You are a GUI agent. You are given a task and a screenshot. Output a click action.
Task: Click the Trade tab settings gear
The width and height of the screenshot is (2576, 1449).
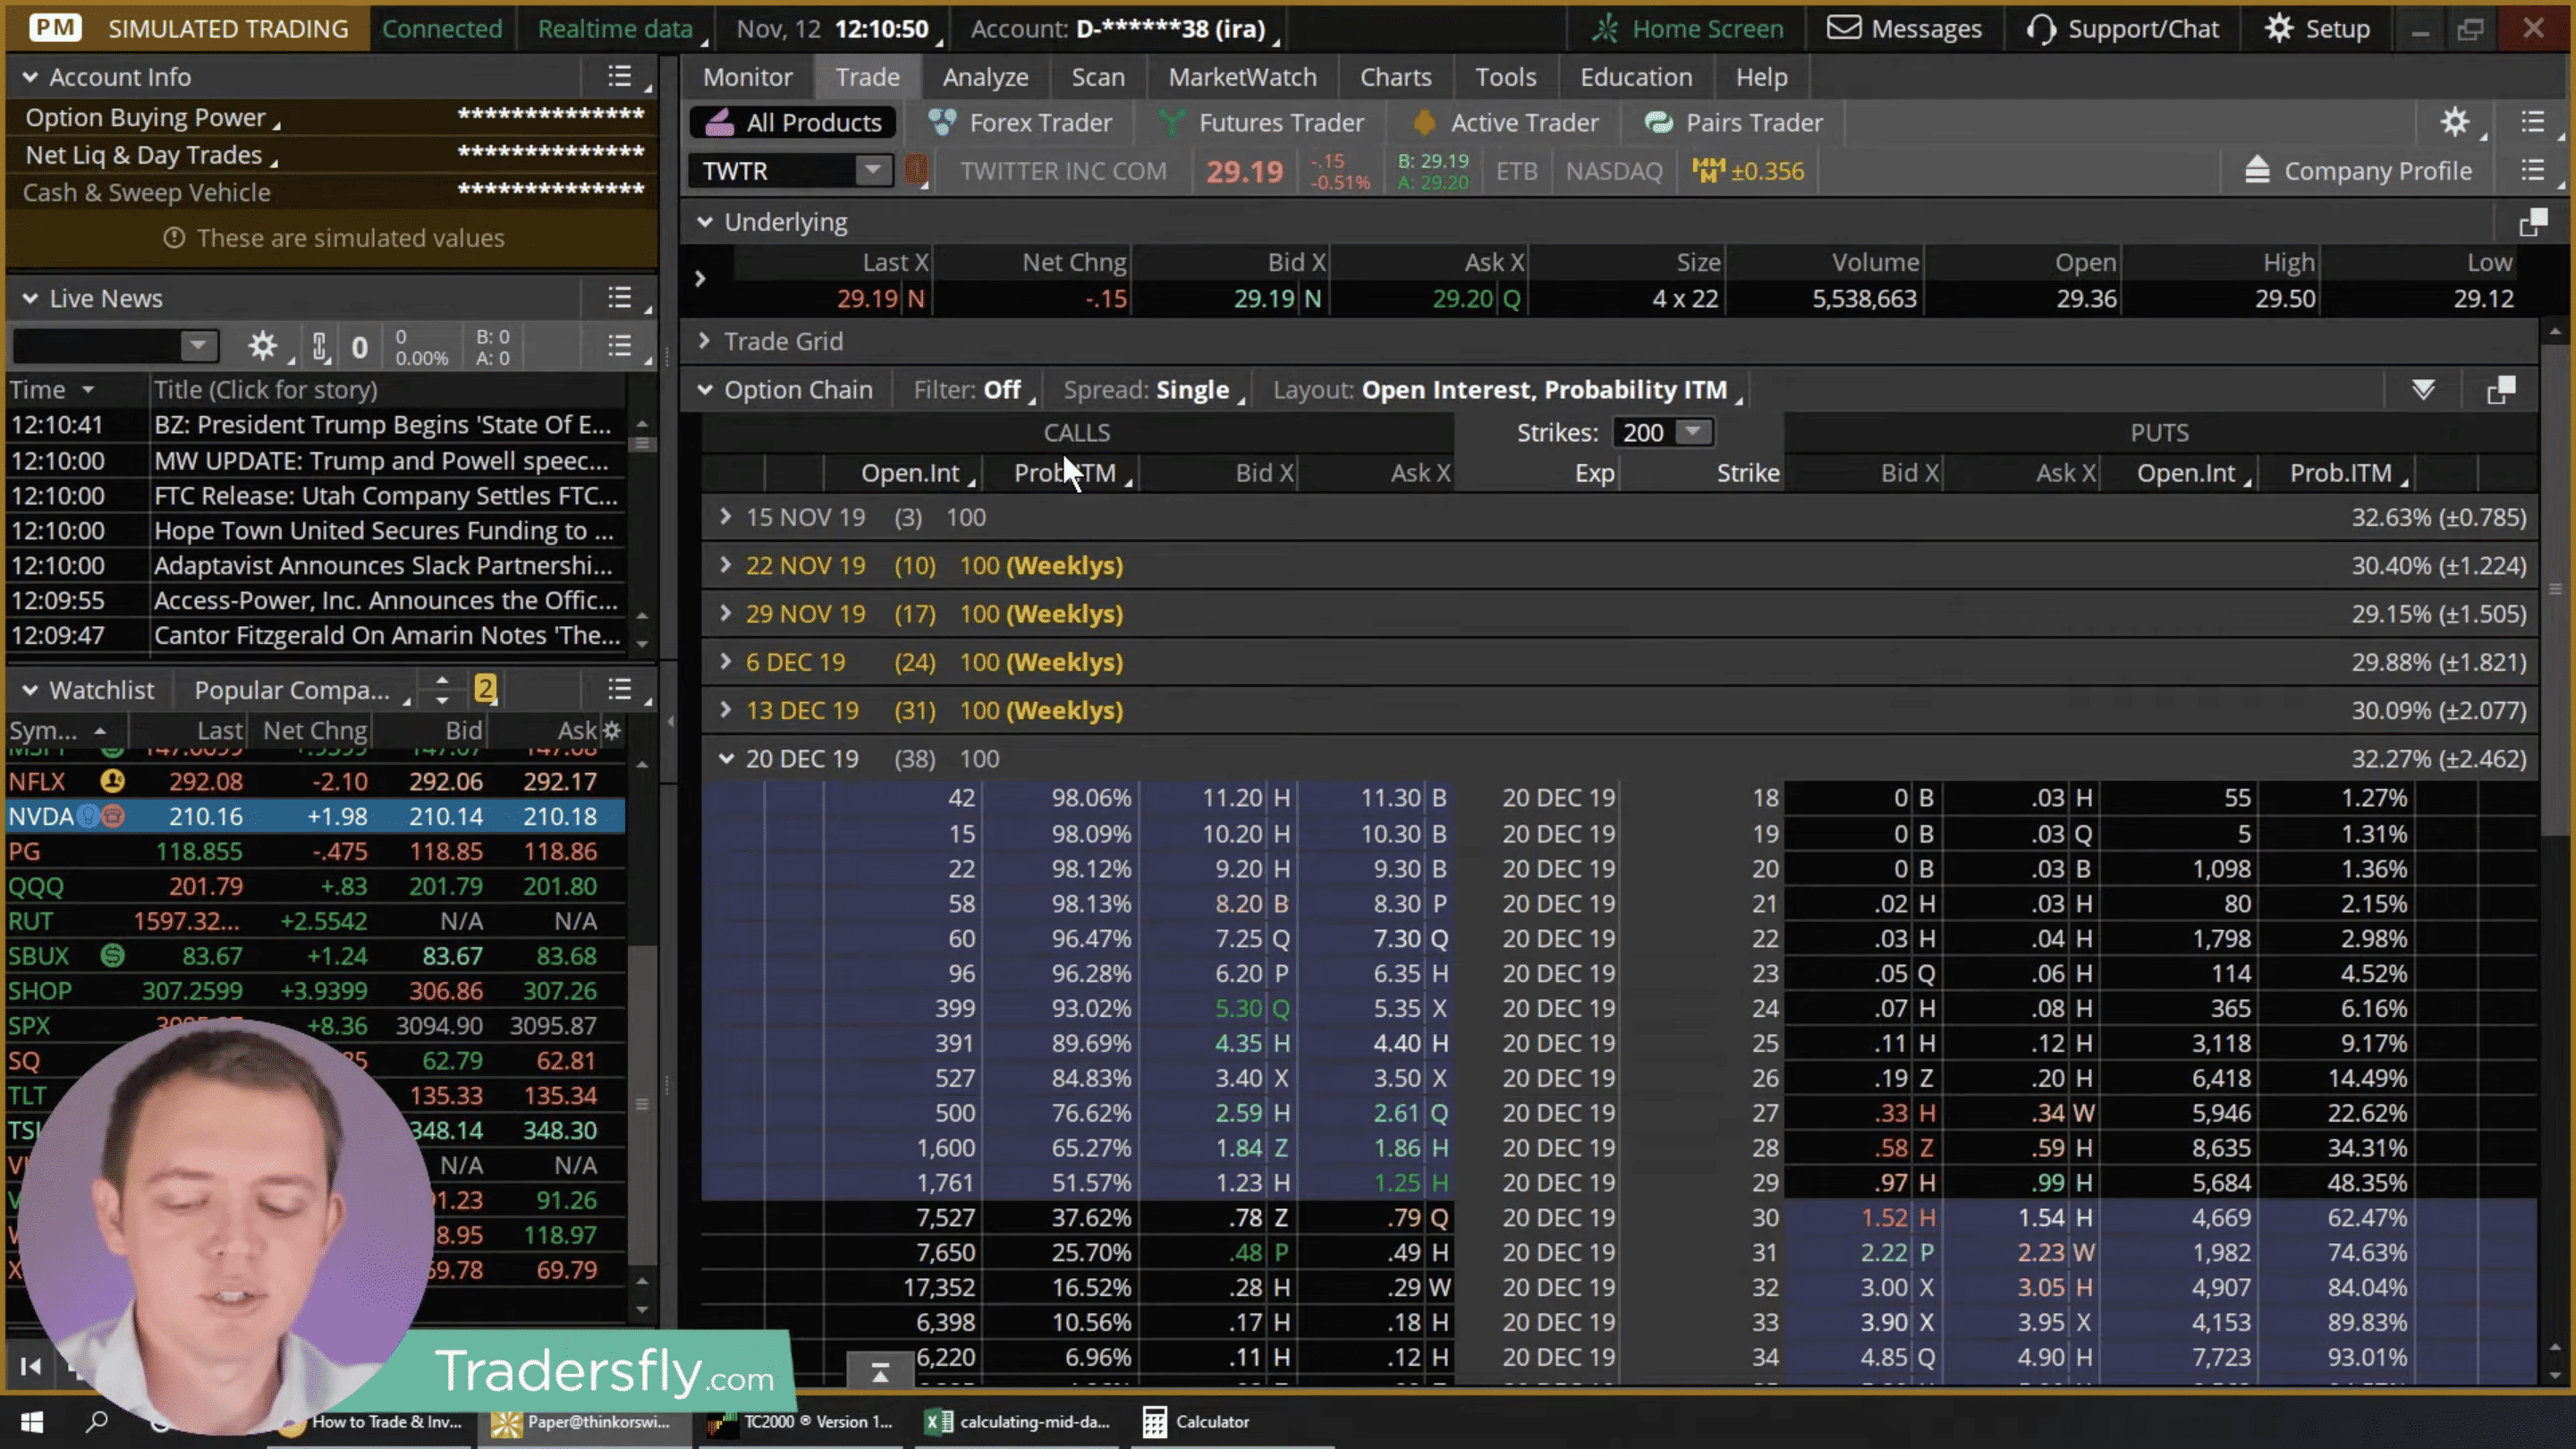coord(2455,122)
